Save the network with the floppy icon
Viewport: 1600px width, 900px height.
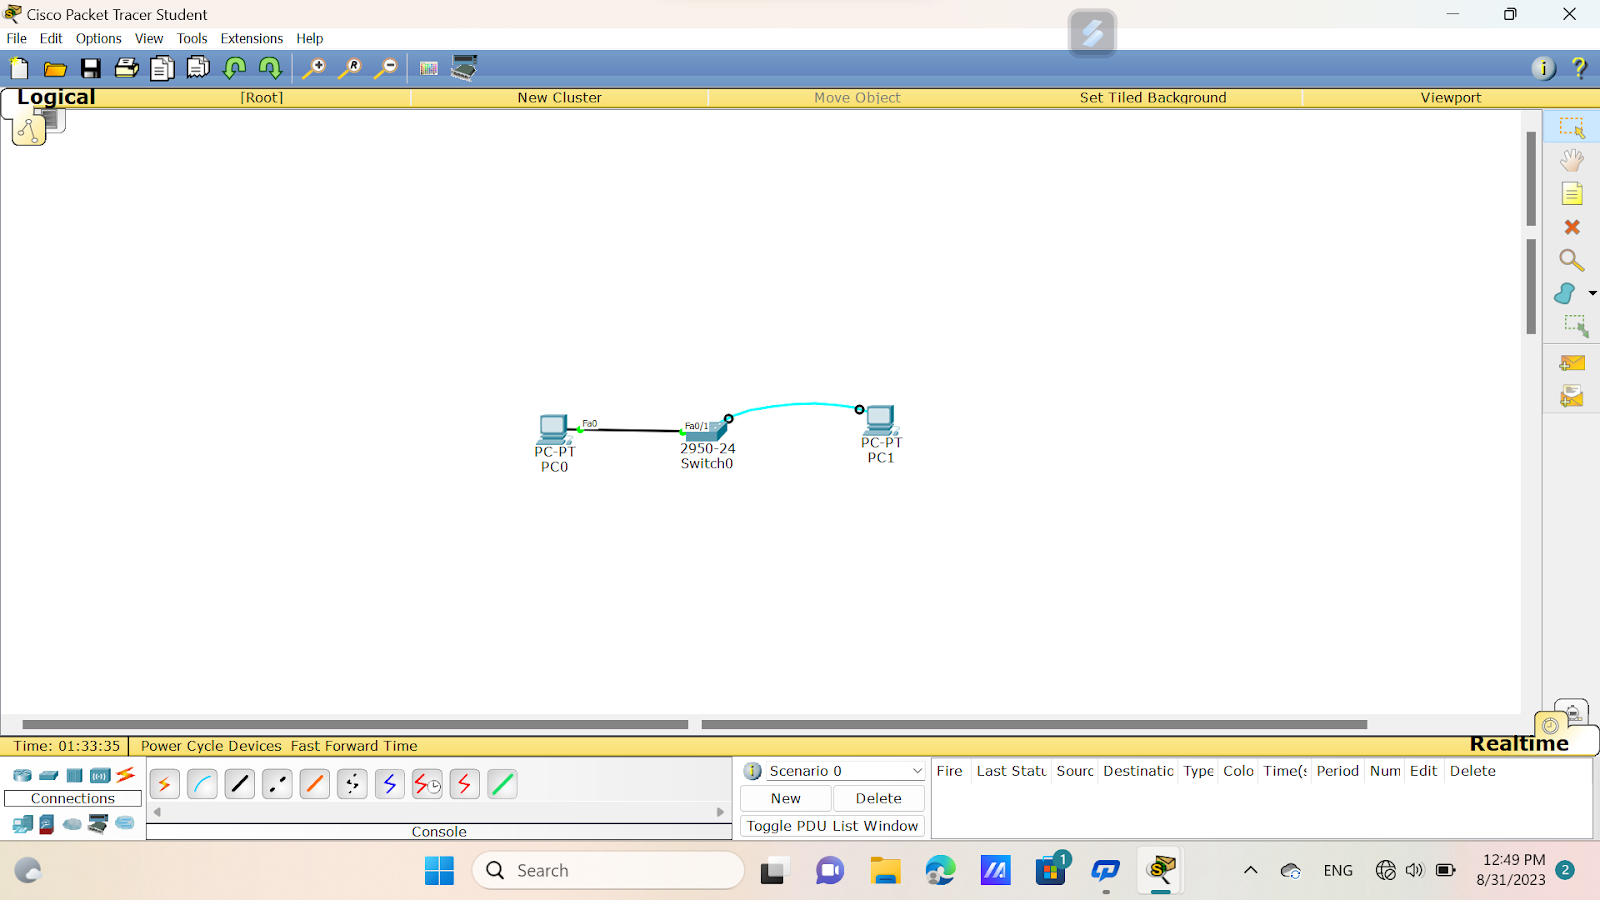pyautogui.click(x=91, y=68)
